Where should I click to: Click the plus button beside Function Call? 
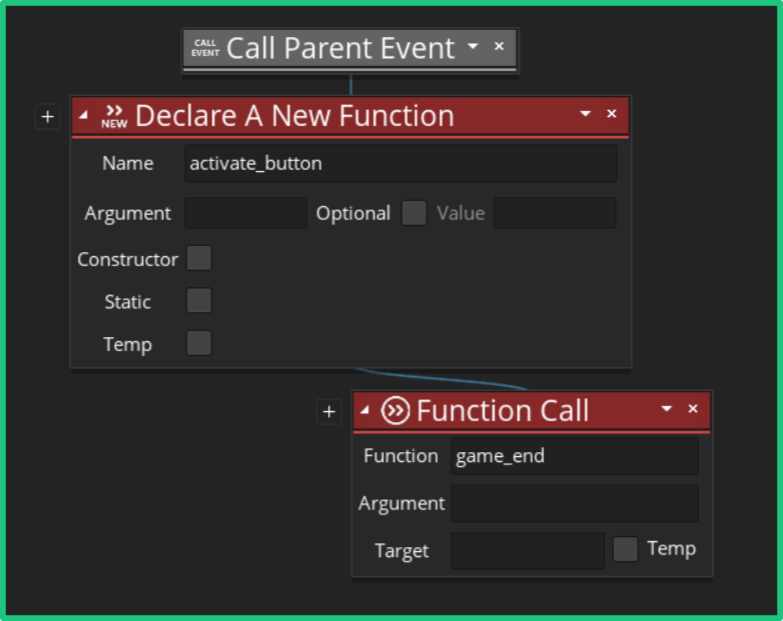pos(329,412)
